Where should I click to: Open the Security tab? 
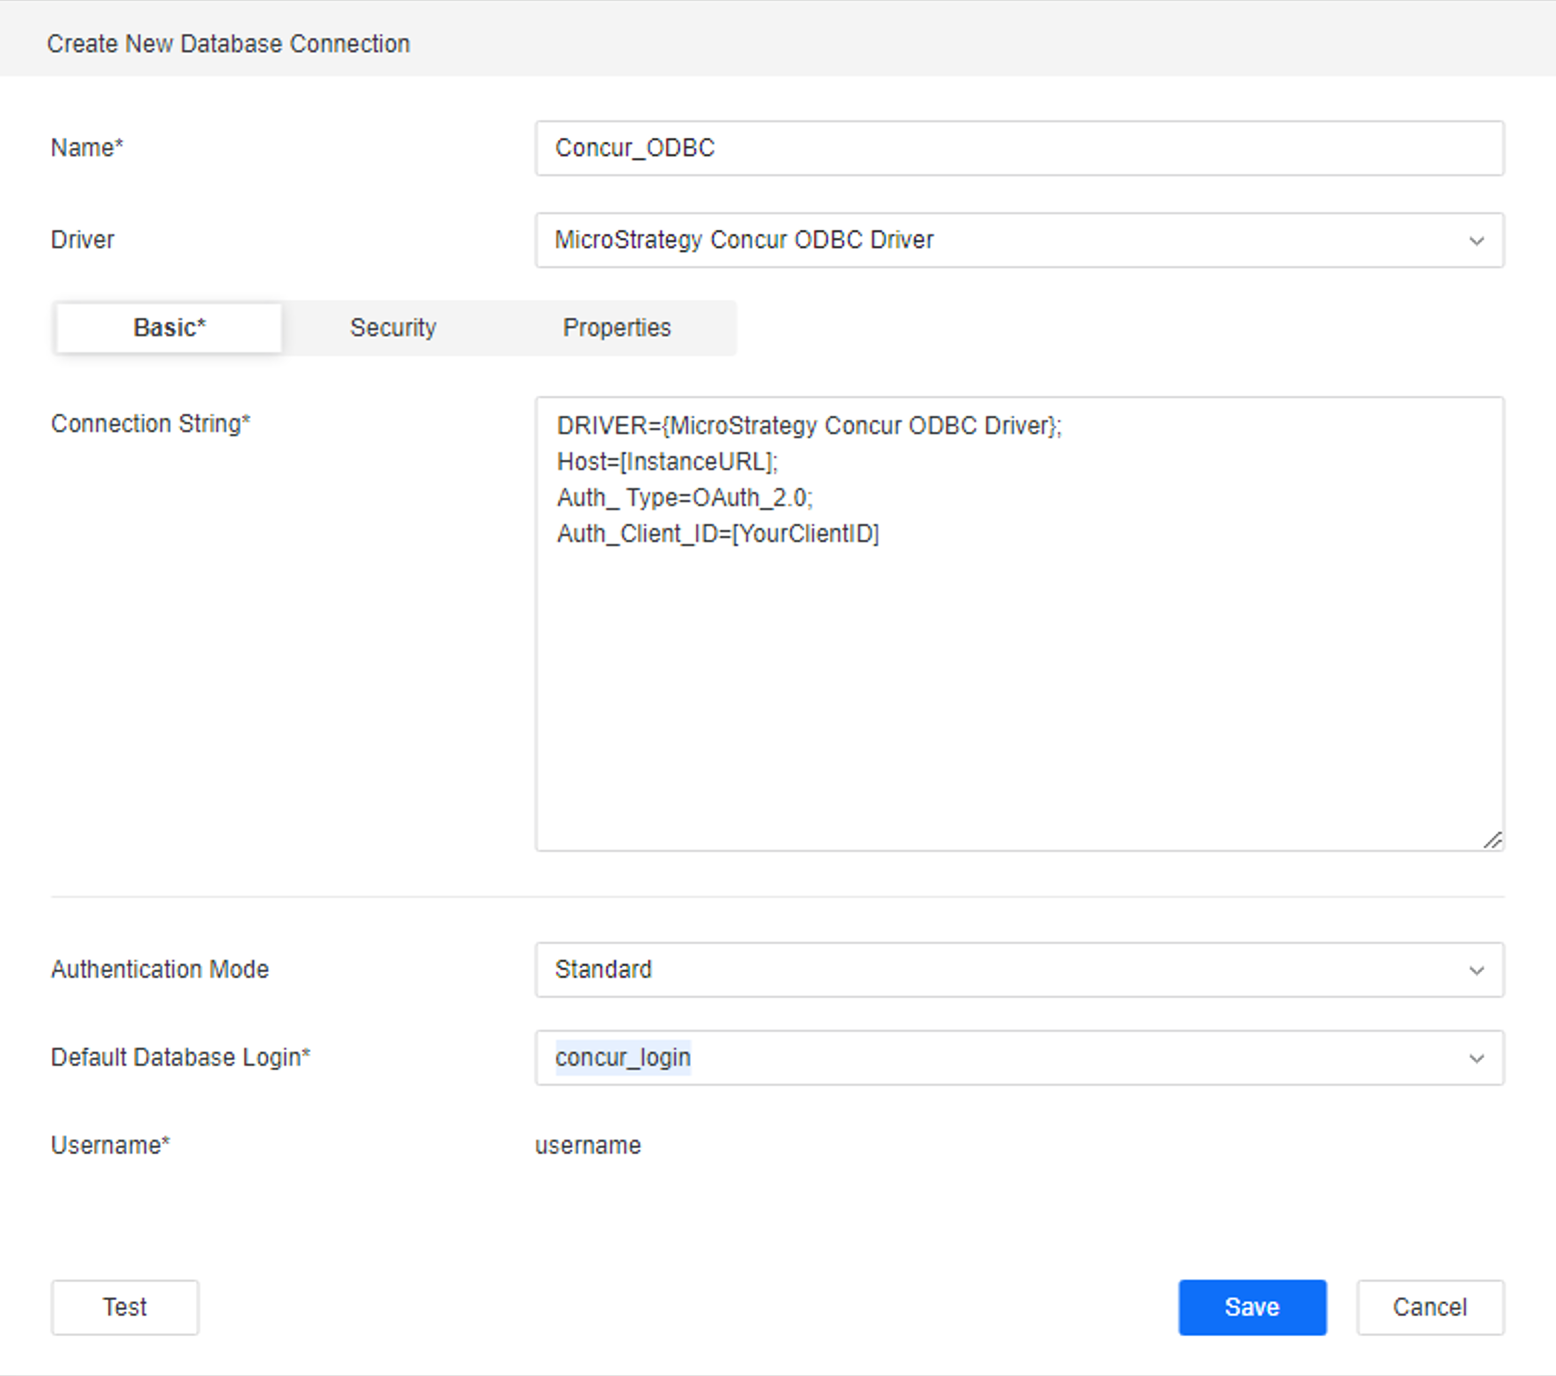393,328
